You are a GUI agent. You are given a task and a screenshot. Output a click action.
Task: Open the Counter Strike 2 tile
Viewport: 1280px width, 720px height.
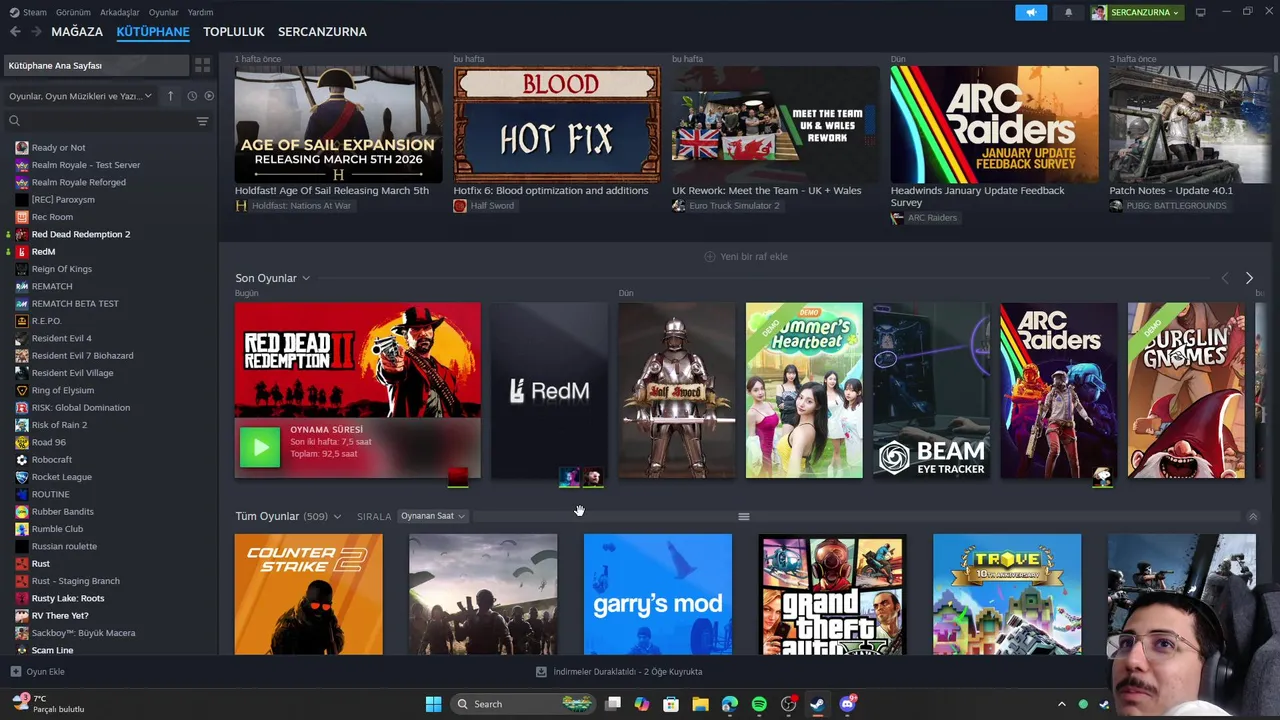(x=308, y=594)
